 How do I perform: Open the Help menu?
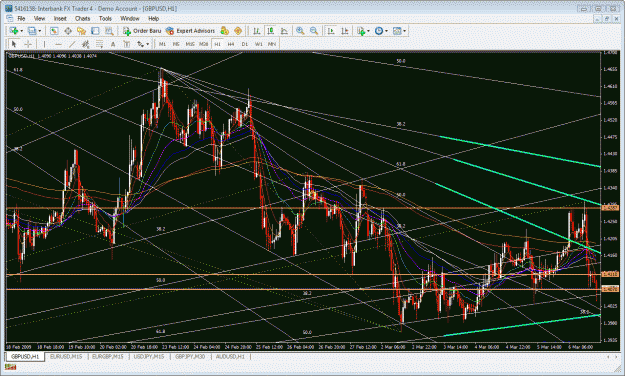click(153, 18)
